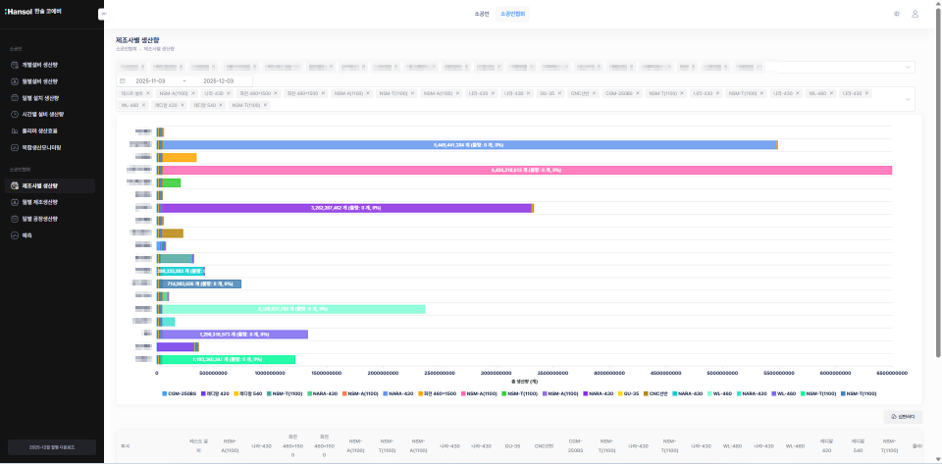Image resolution: width=942 pixels, height=464 pixels.
Task: Click the user profile icon
Action: 915,14
